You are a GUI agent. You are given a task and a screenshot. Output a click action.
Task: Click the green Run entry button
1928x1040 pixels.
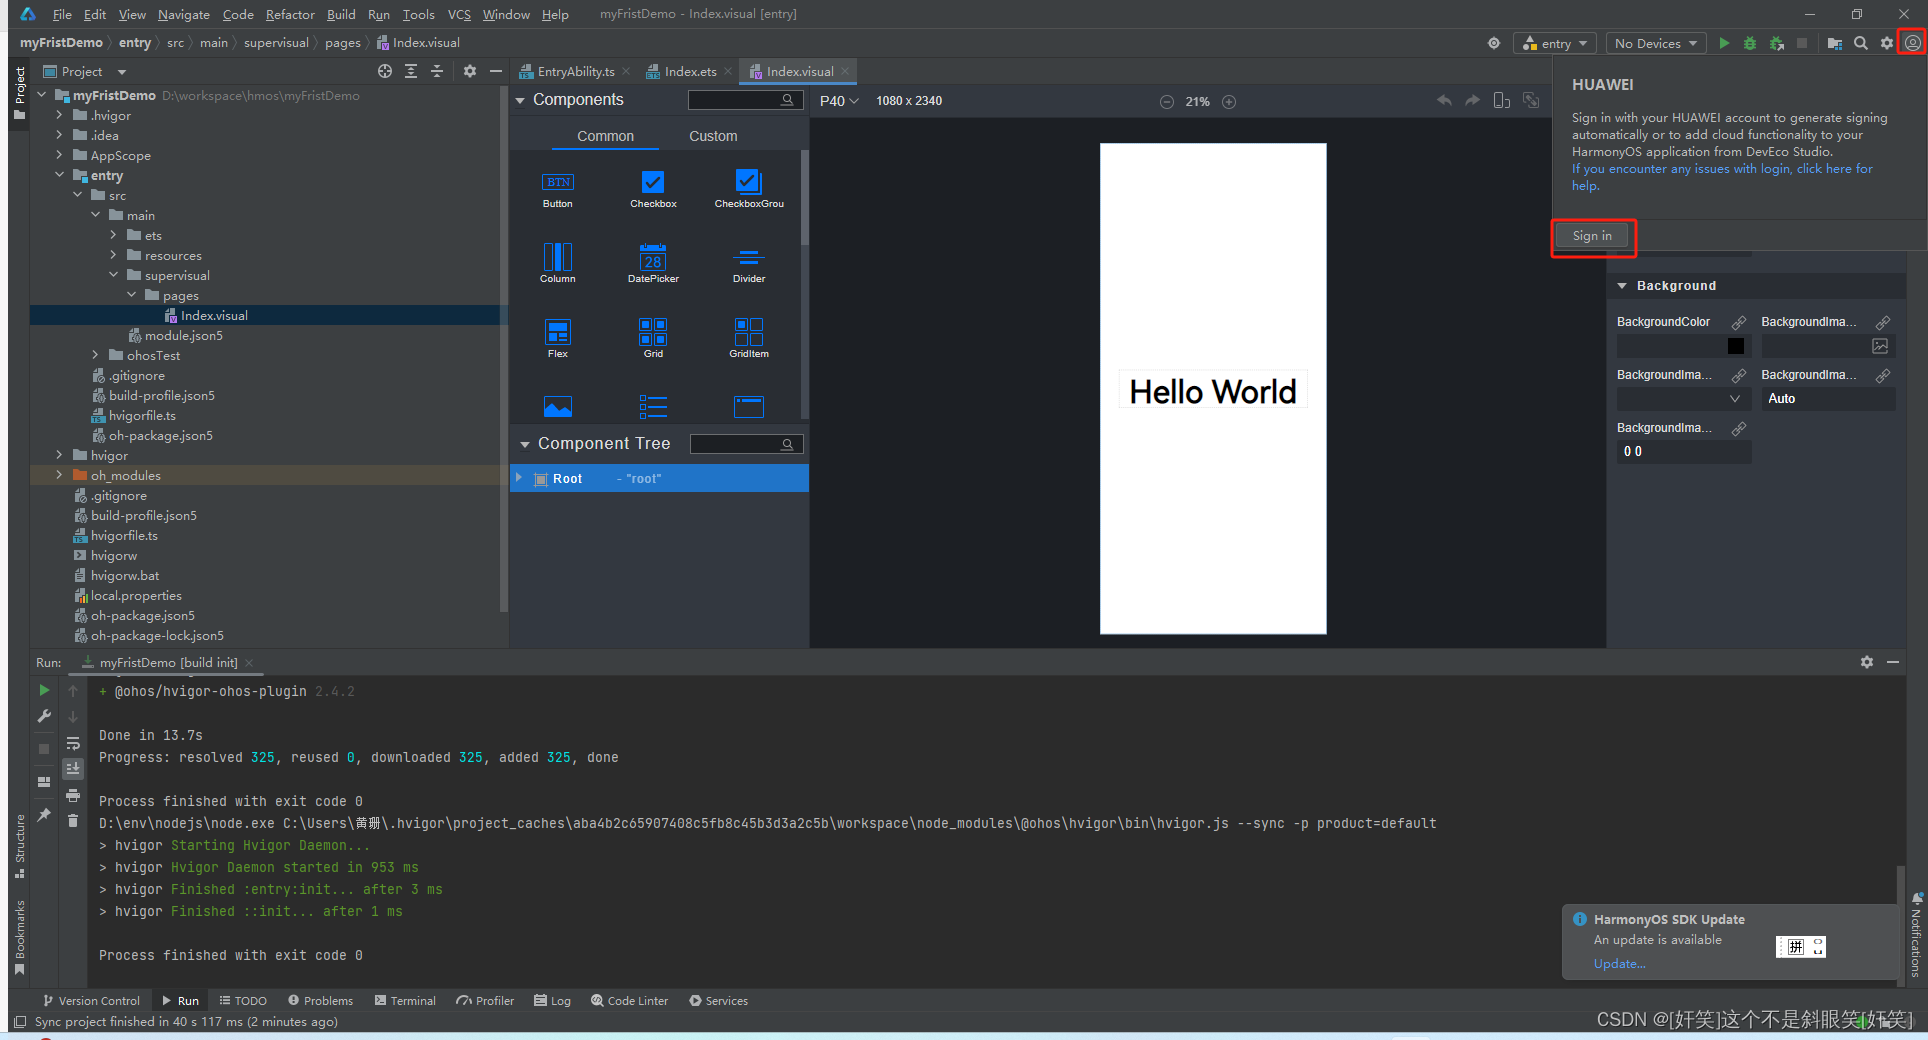pos(1724,43)
